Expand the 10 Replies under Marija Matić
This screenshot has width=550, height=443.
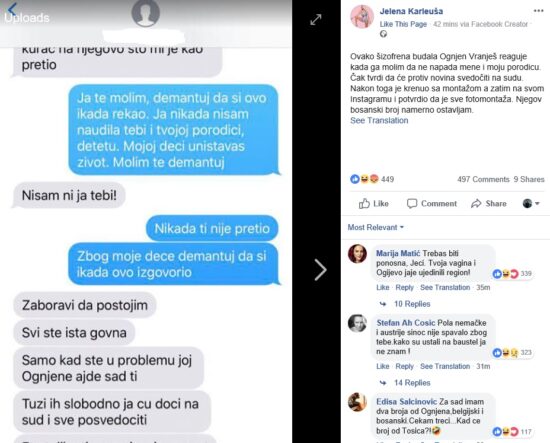point(412,304)
